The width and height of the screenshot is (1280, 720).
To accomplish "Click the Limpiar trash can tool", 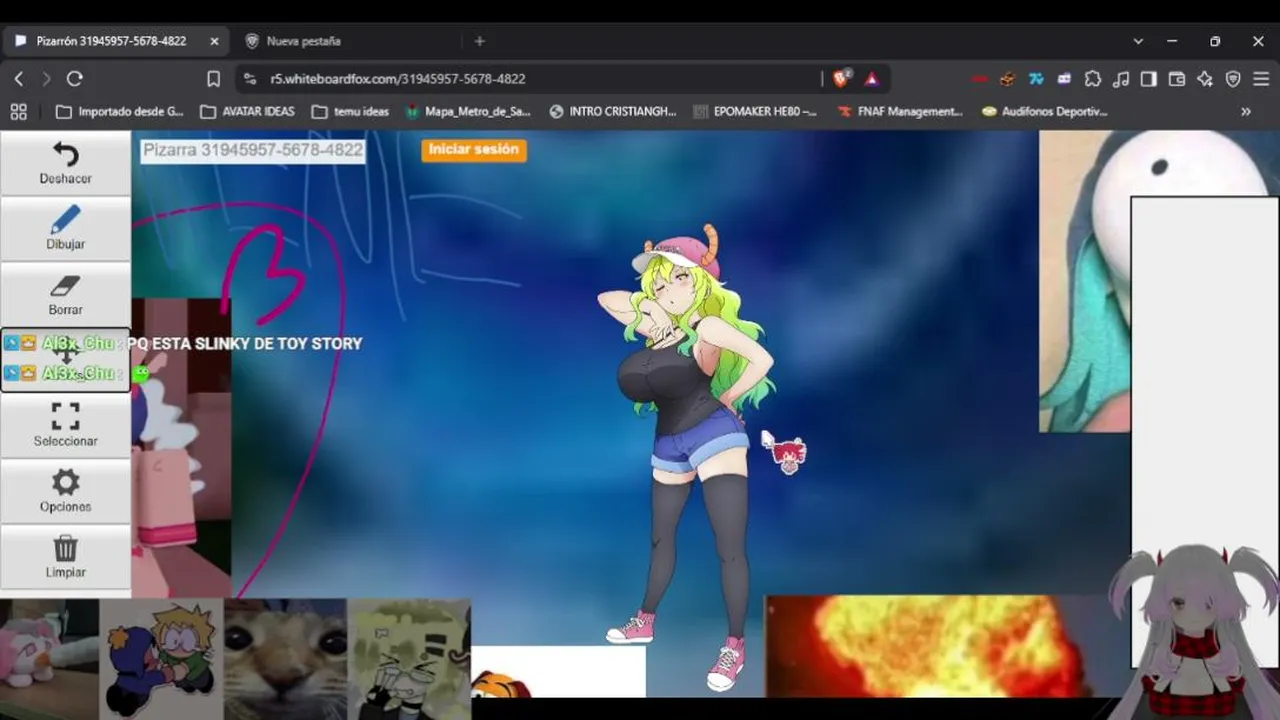I will click(65, 557).
